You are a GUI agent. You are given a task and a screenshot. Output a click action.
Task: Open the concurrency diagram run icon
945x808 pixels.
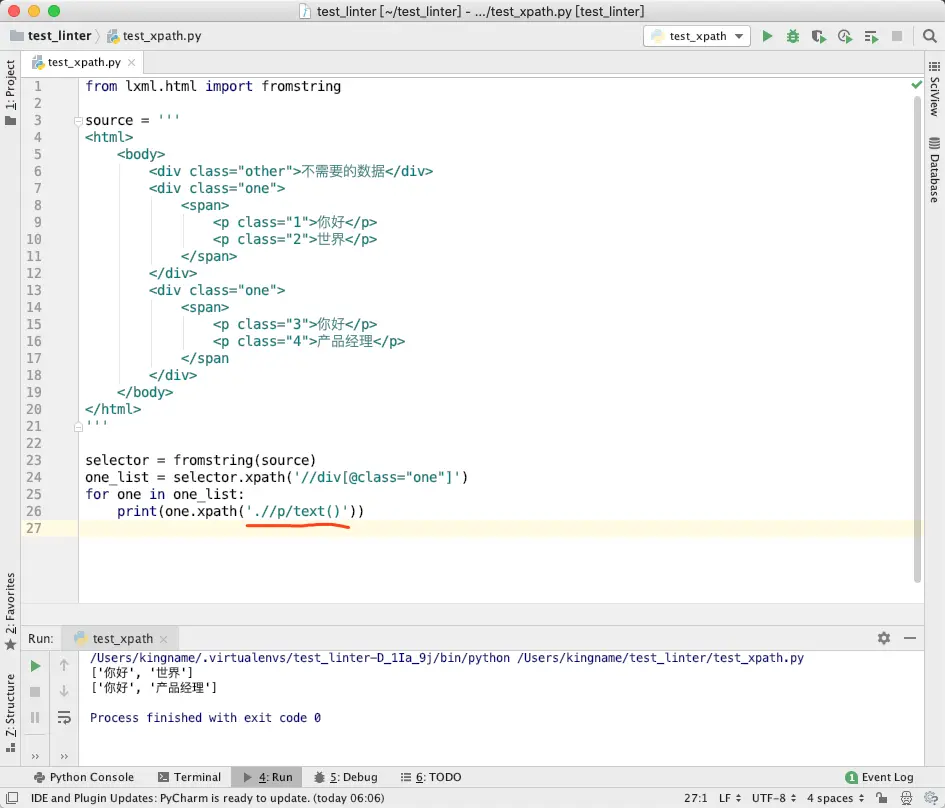[871, 36]
